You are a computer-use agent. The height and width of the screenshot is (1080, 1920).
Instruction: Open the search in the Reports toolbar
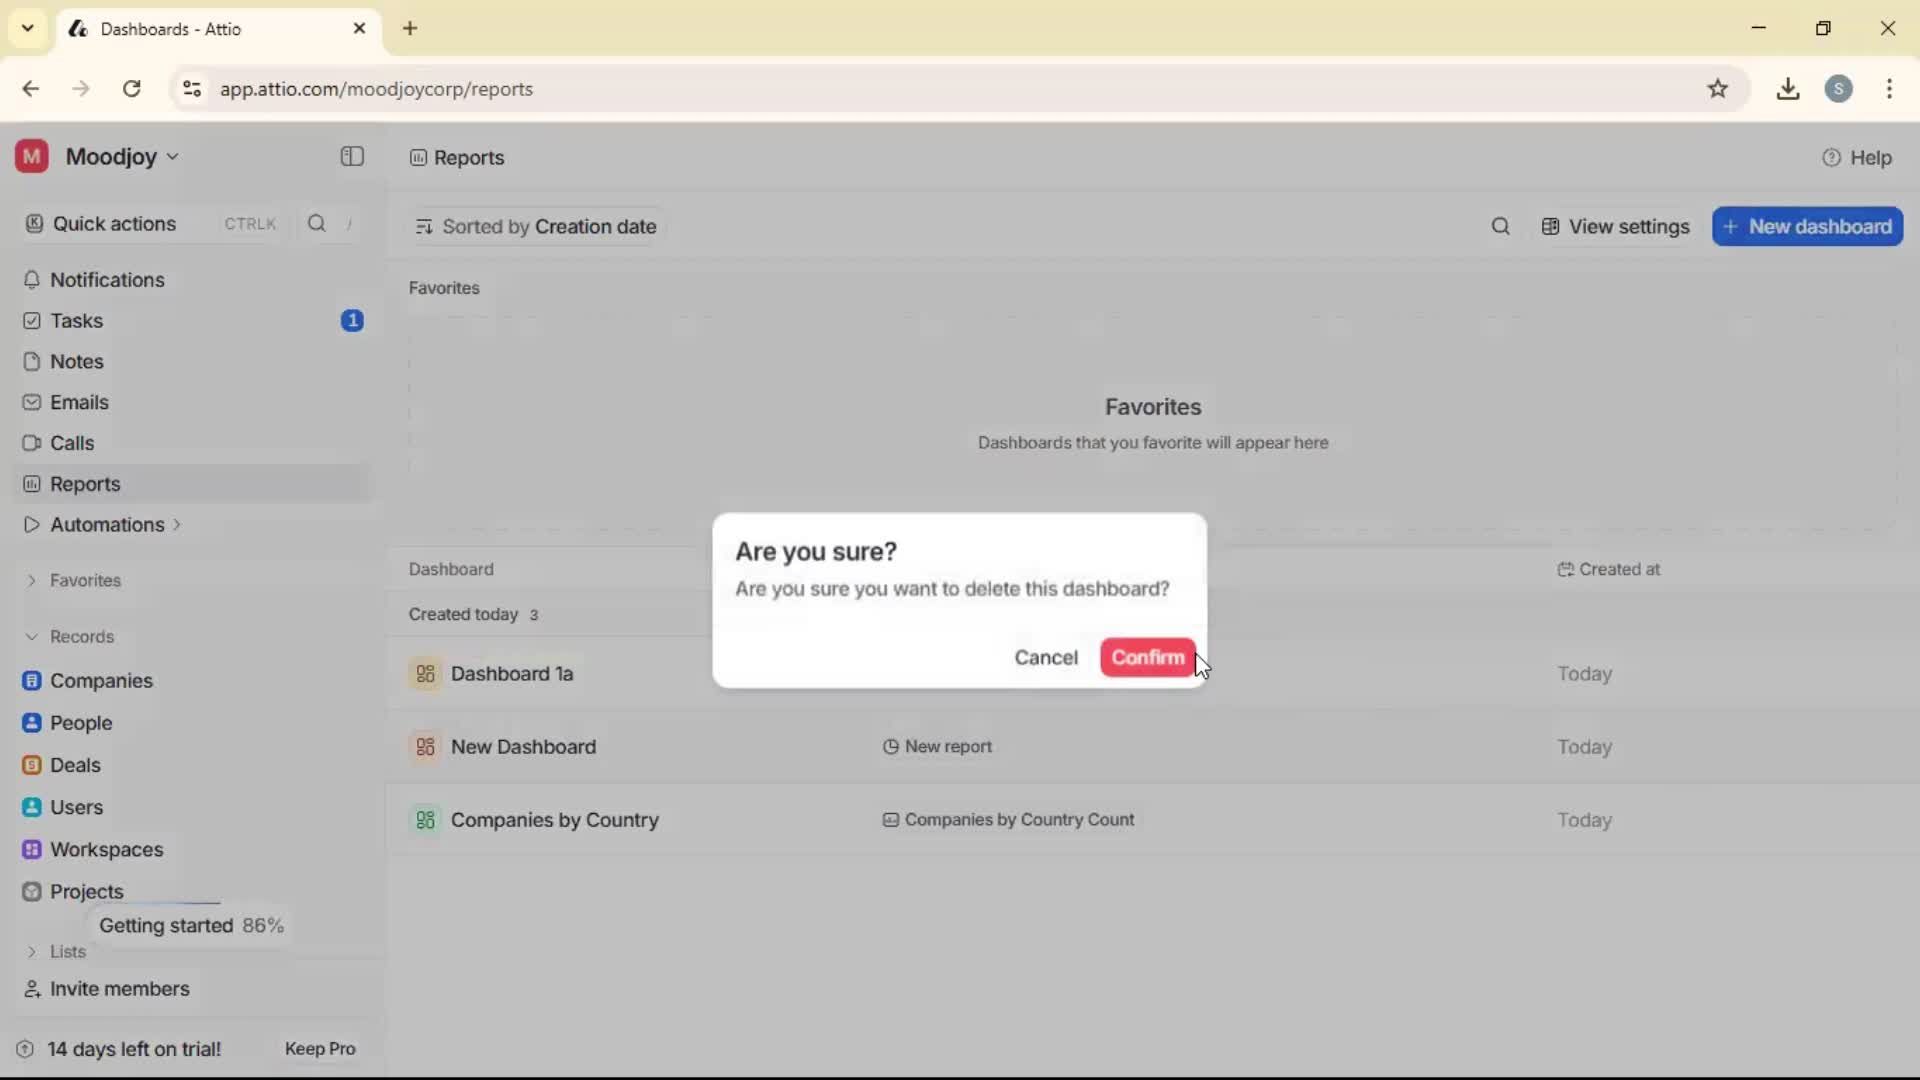coord(1500,226)
